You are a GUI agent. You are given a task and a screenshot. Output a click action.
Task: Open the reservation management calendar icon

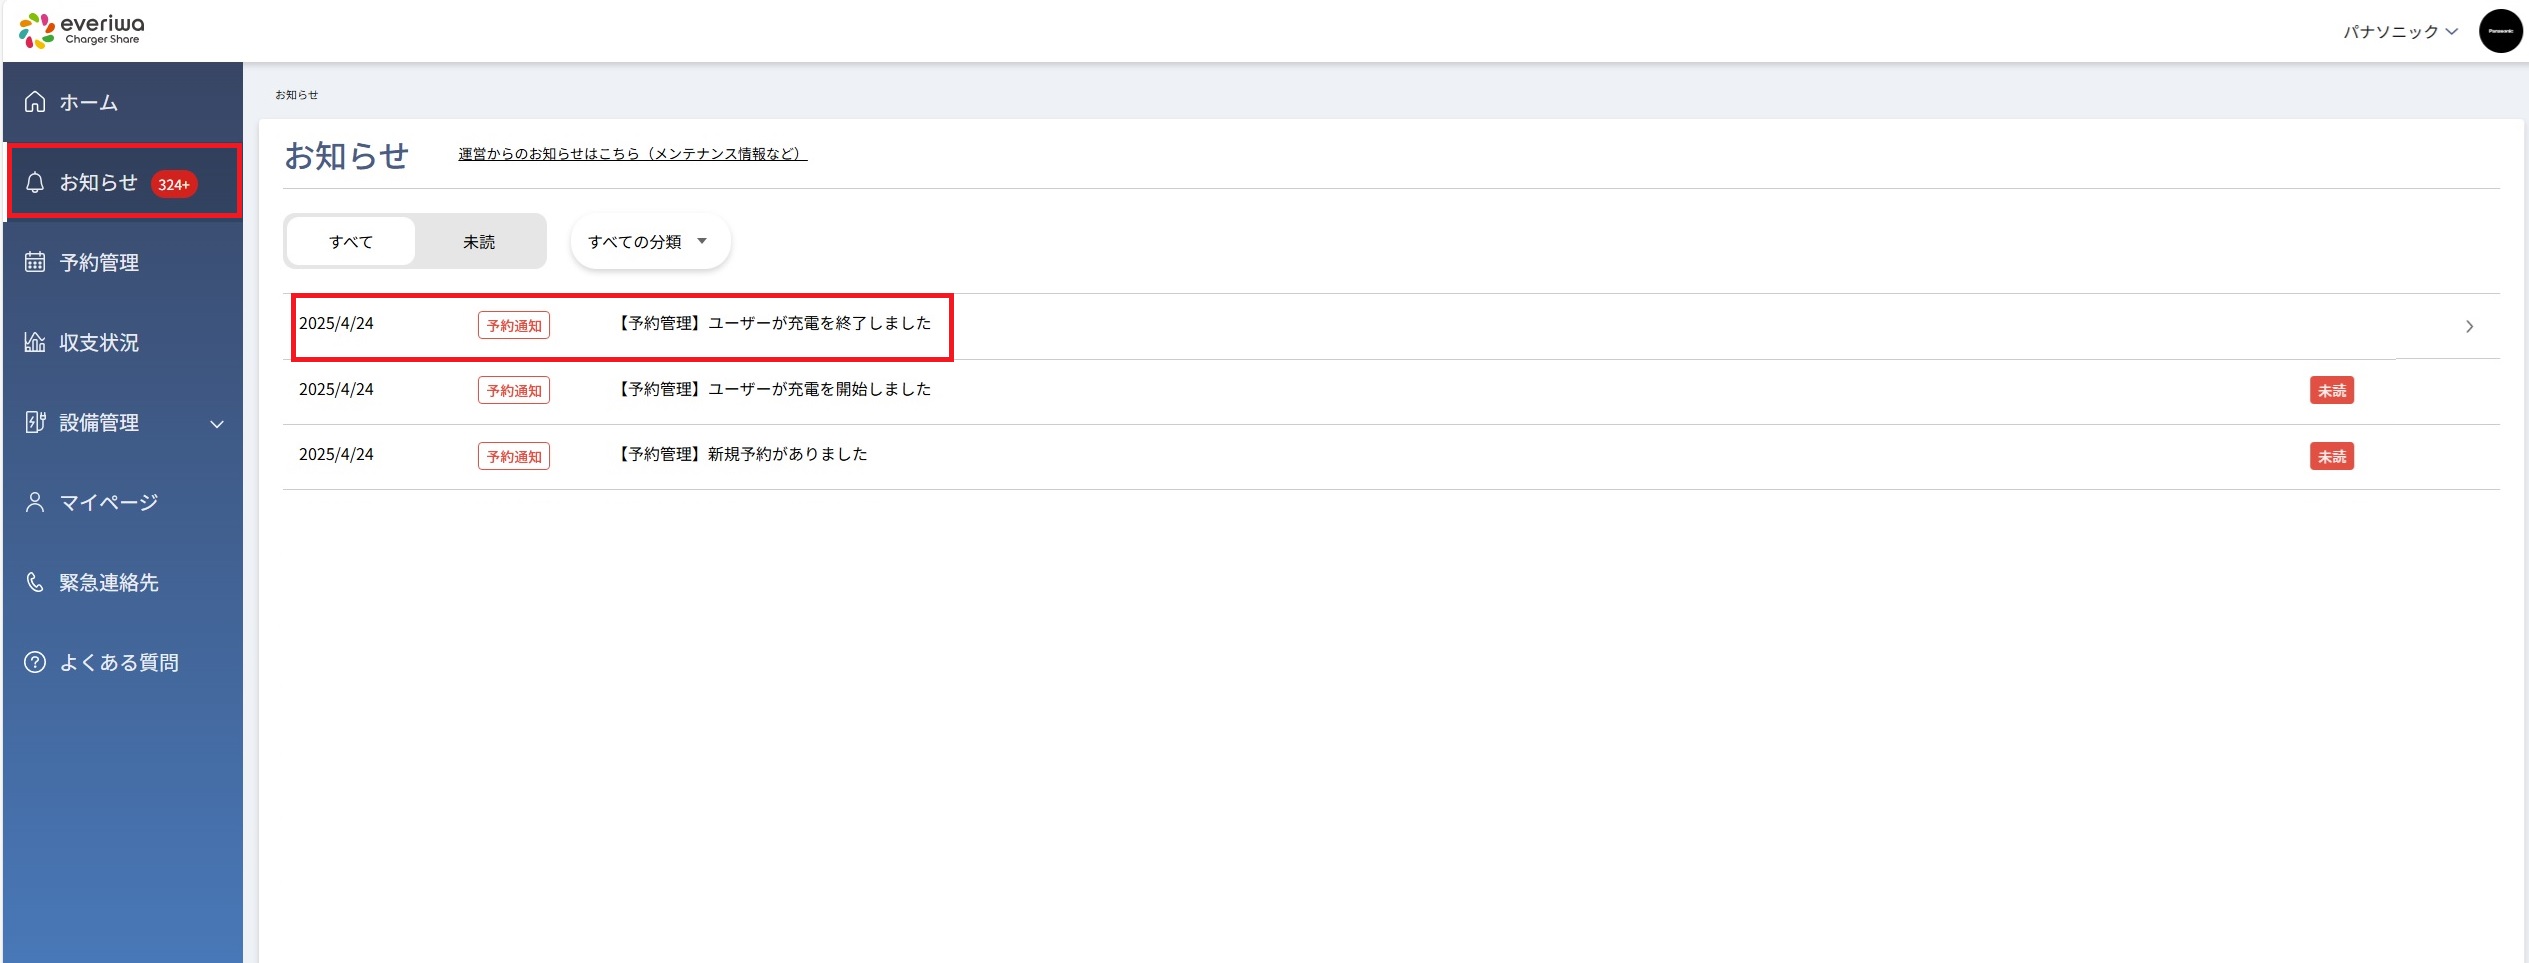35,262
